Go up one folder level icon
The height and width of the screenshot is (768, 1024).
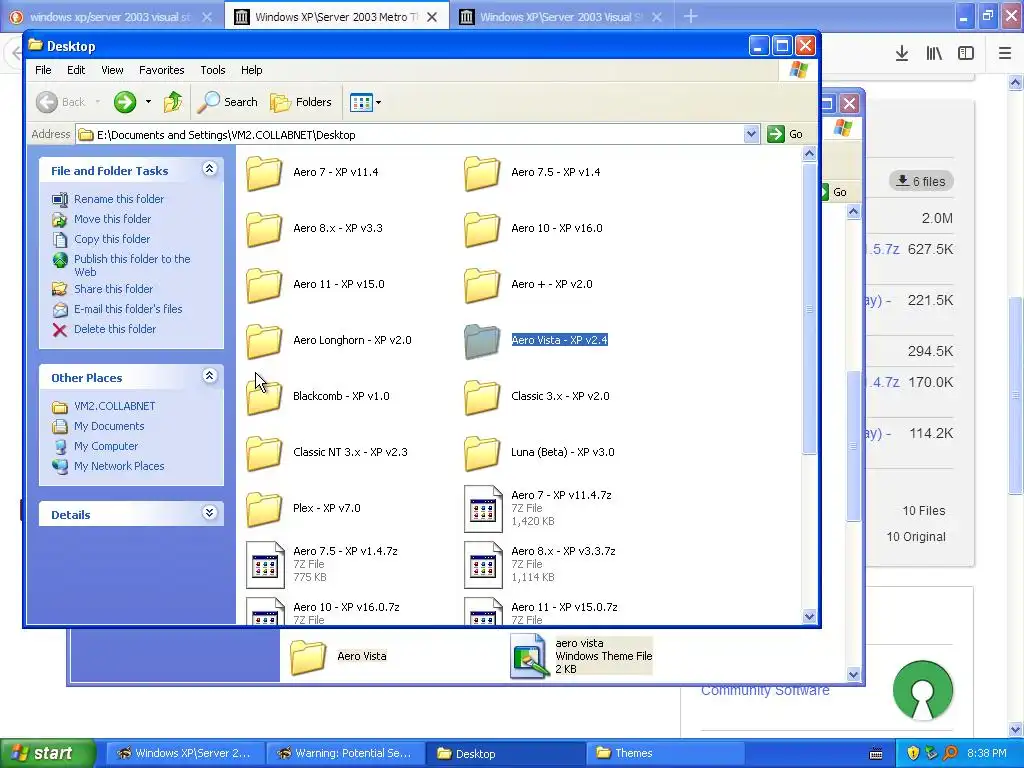(x=173, y=102)
